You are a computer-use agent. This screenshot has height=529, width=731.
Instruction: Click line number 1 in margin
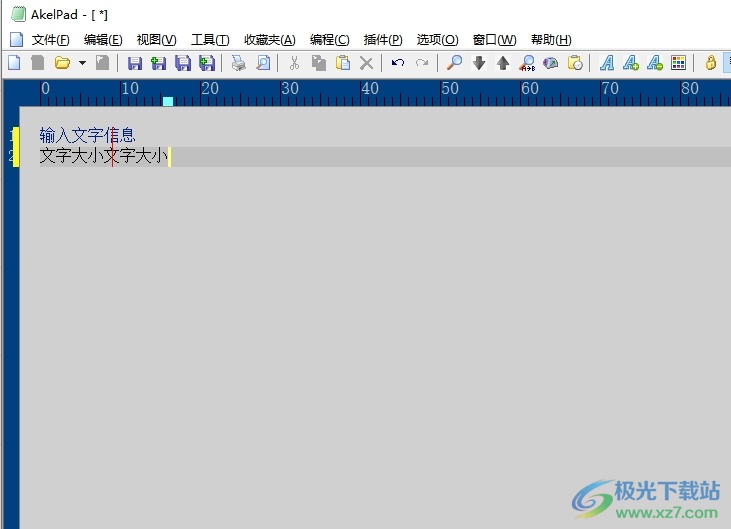click(x=12, y=136)
